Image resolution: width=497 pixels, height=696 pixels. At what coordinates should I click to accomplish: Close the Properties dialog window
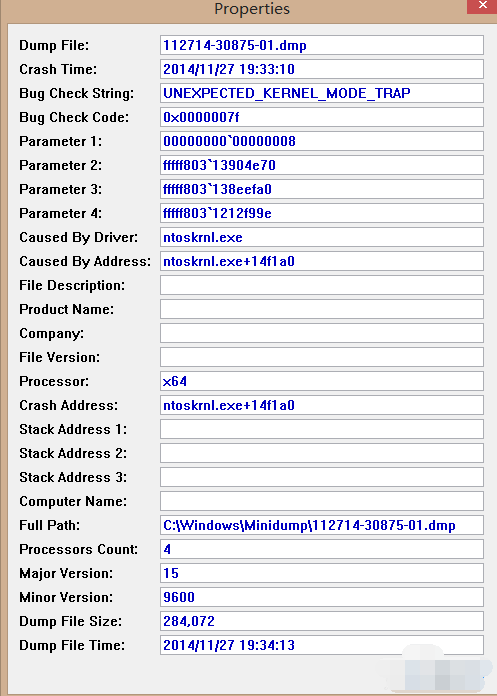[482, 6]
